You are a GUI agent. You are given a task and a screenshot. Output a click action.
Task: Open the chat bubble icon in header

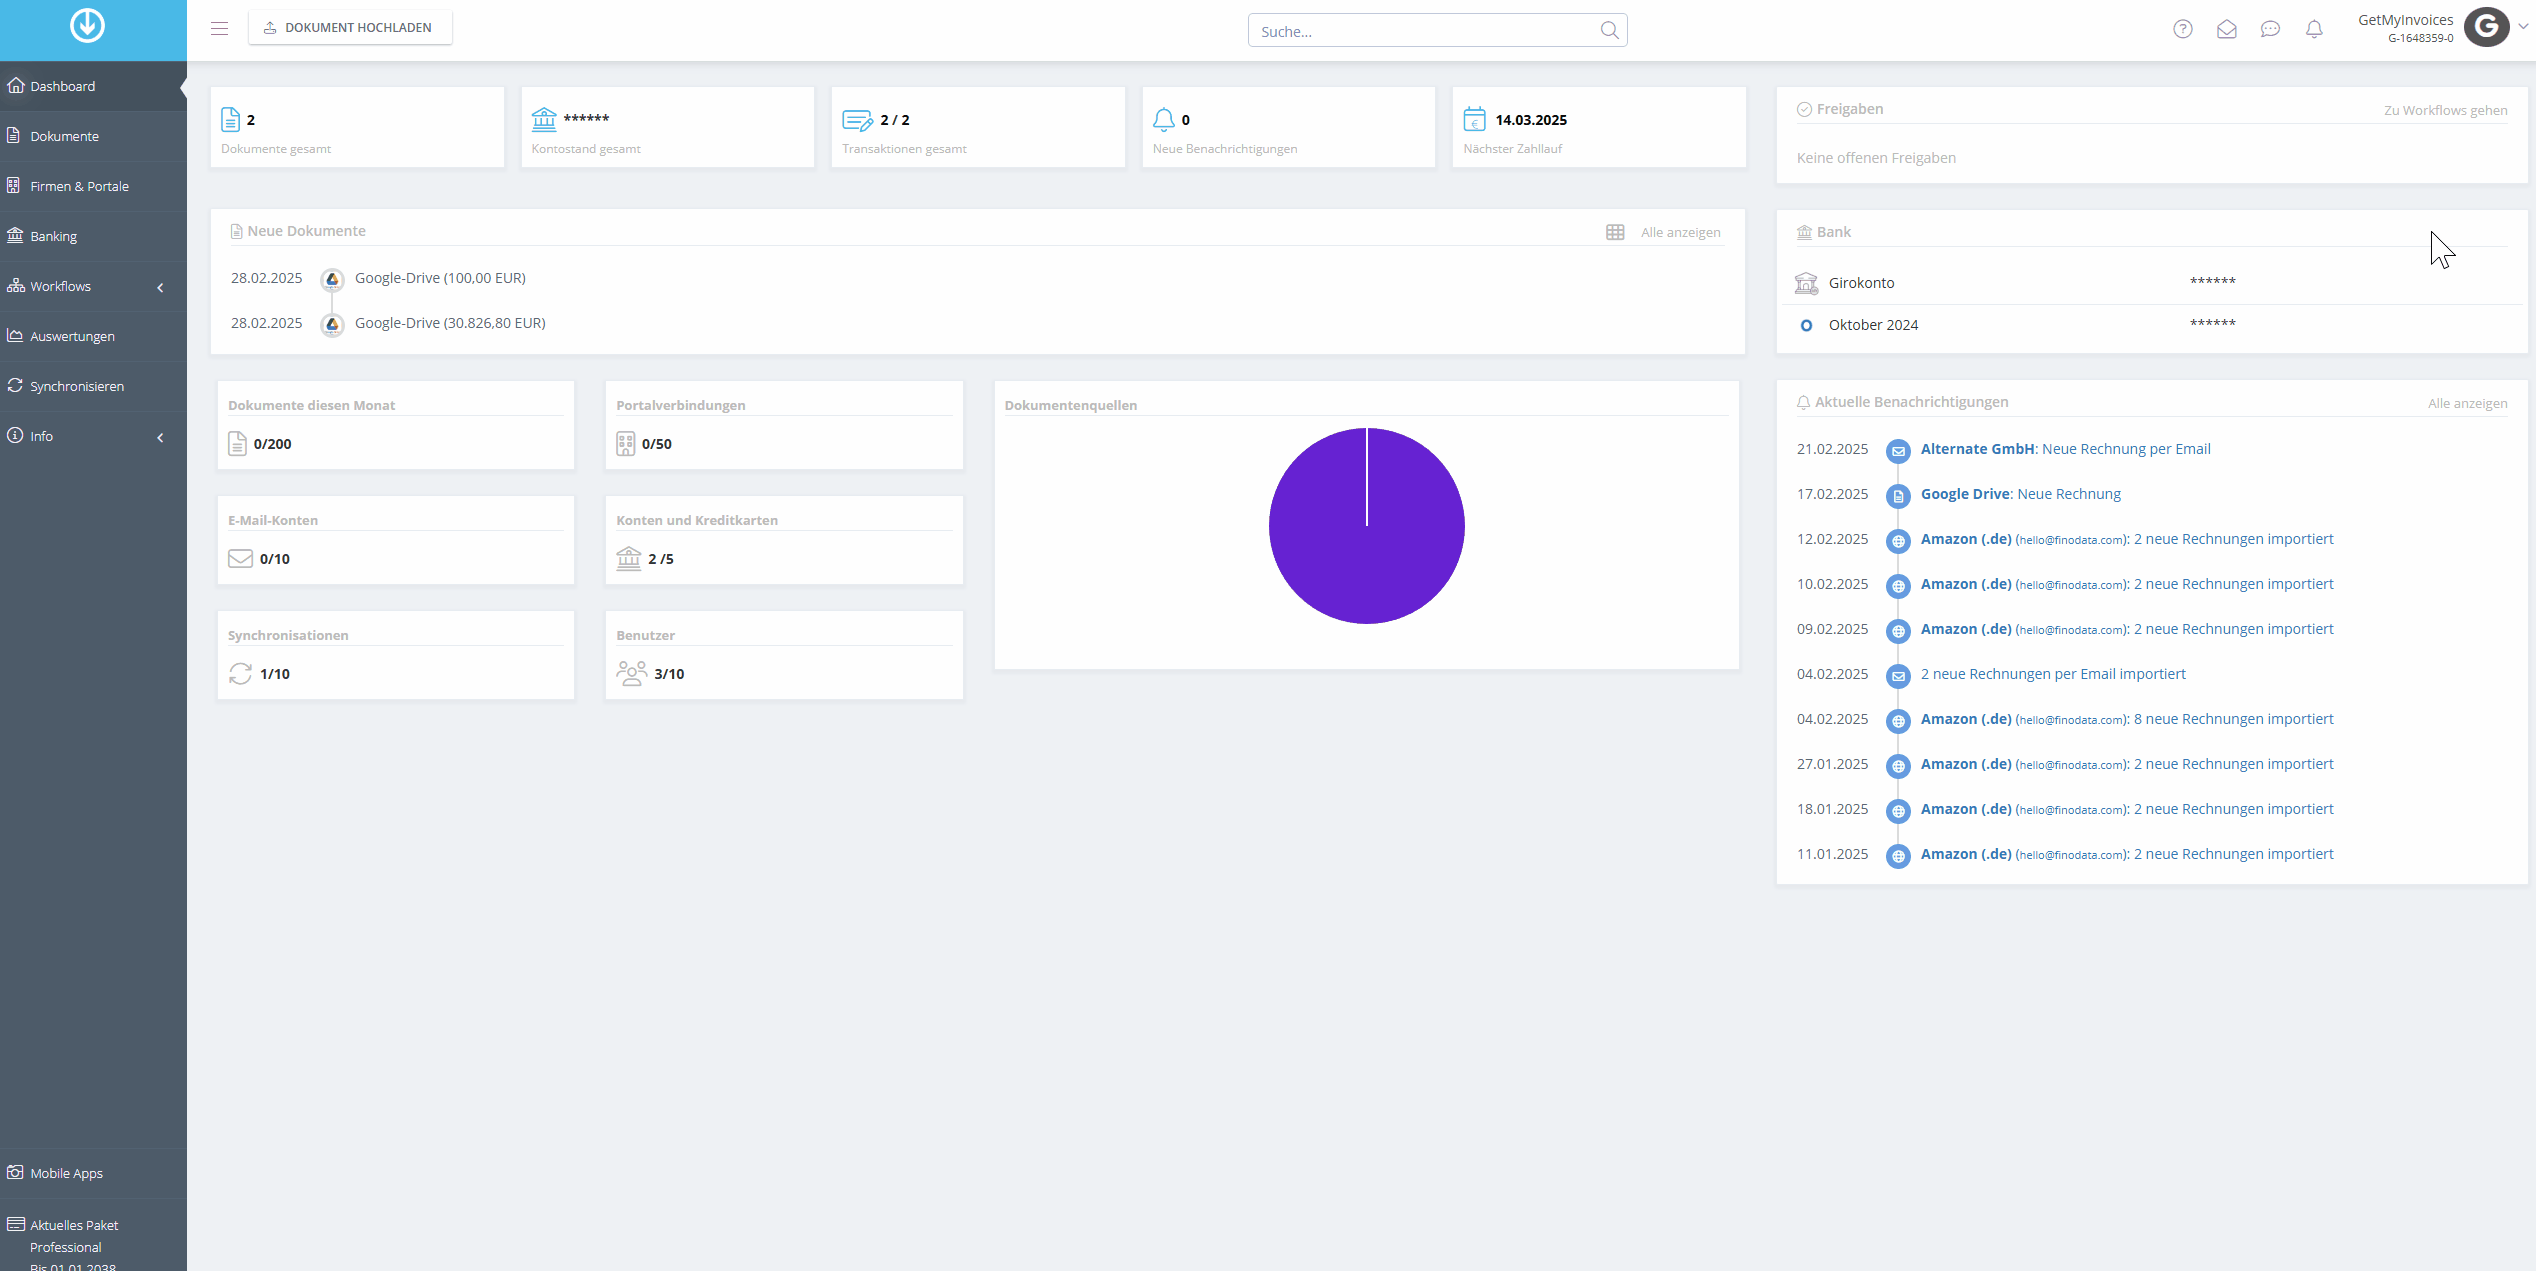pyautogui.click(x=2271, y=29)
